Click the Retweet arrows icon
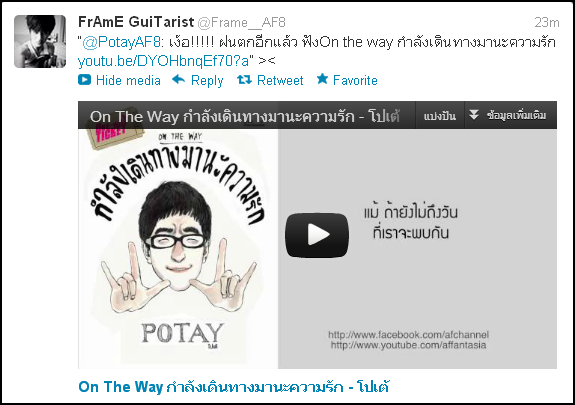Screen dimensions: 575x405 click(x=244, y=79)
